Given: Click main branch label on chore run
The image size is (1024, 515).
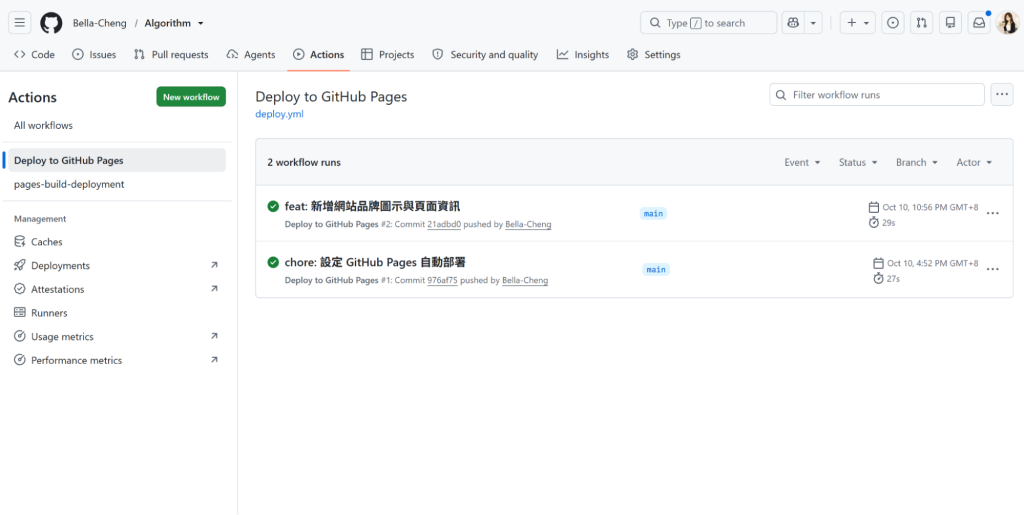Looking at the screenshot, I should [656, 270].
